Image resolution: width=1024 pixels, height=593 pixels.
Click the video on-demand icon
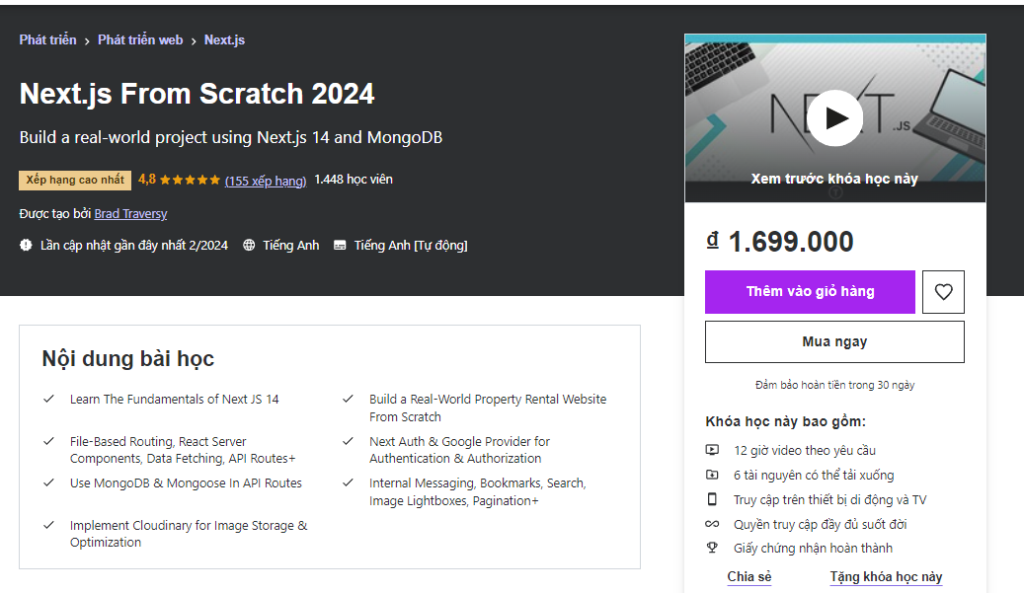coord(712,450)
